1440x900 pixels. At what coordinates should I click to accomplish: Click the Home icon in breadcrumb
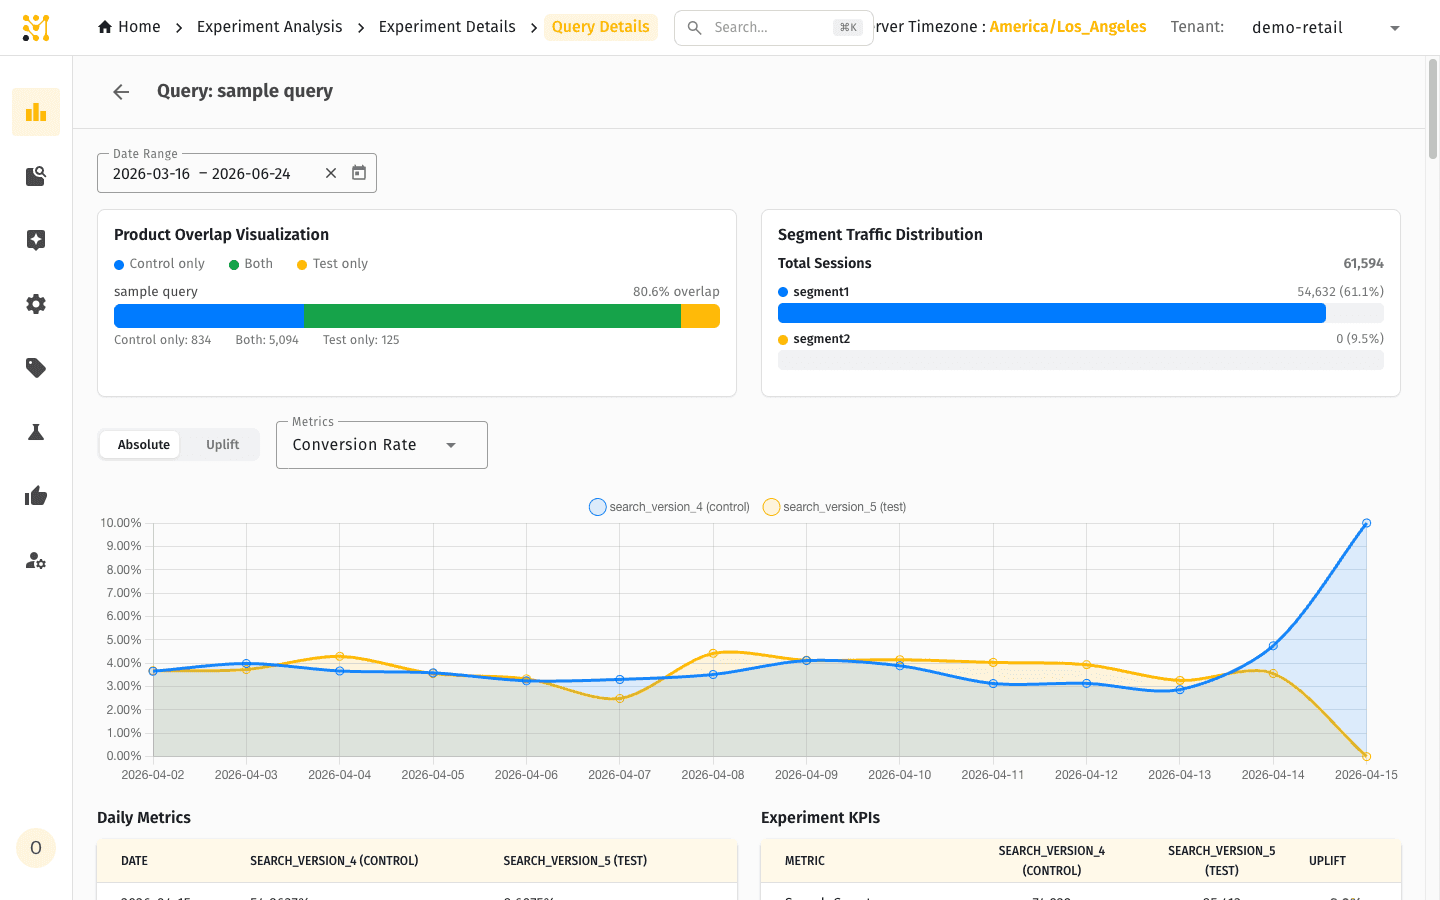[105, 27]
